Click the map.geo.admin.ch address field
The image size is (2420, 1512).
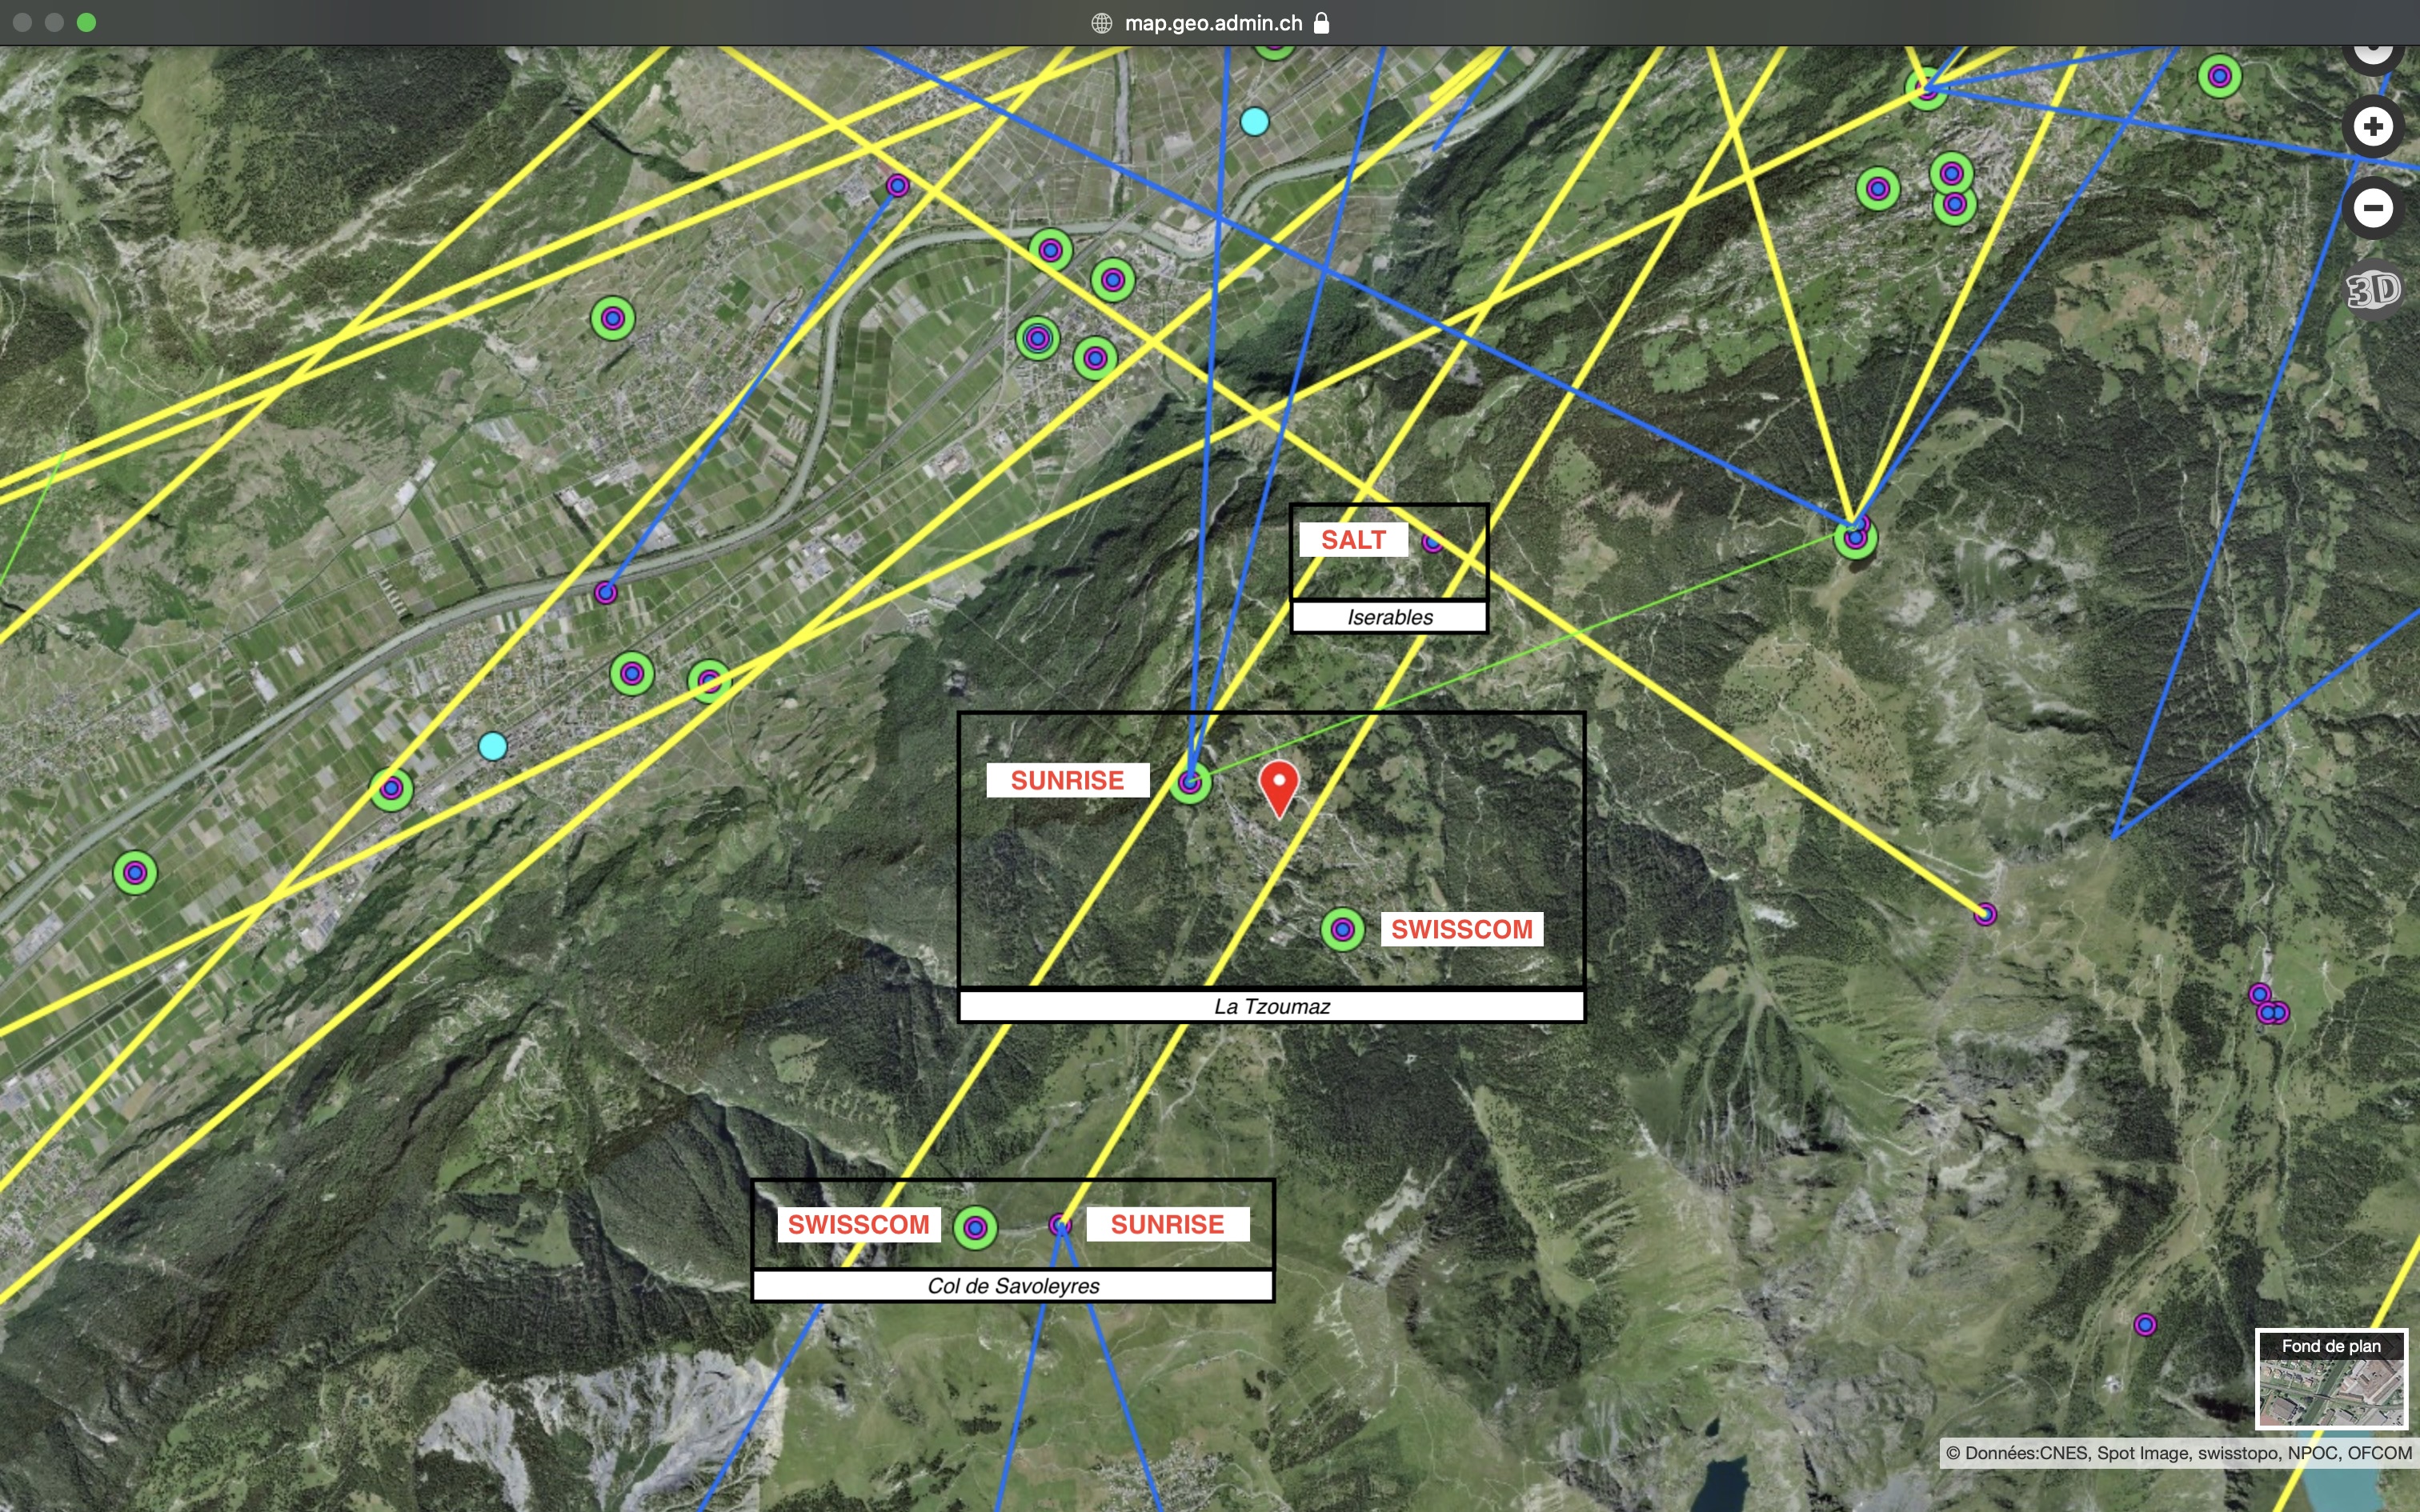(x=1213, y=23)
